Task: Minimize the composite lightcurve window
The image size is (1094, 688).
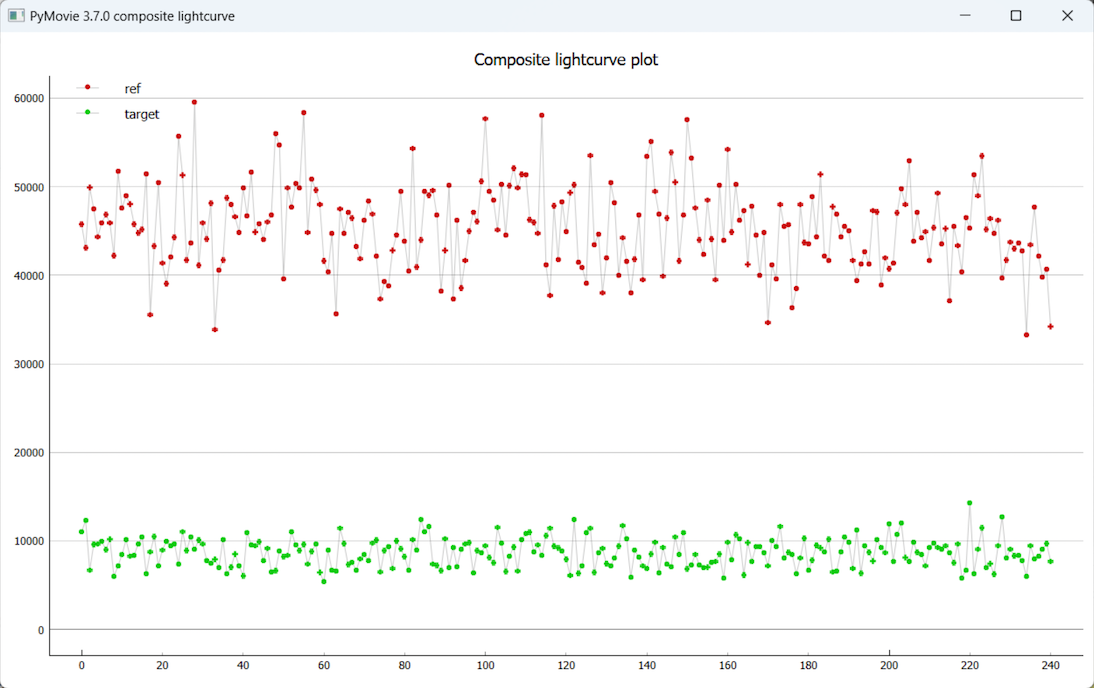Action: pos(965,16)
